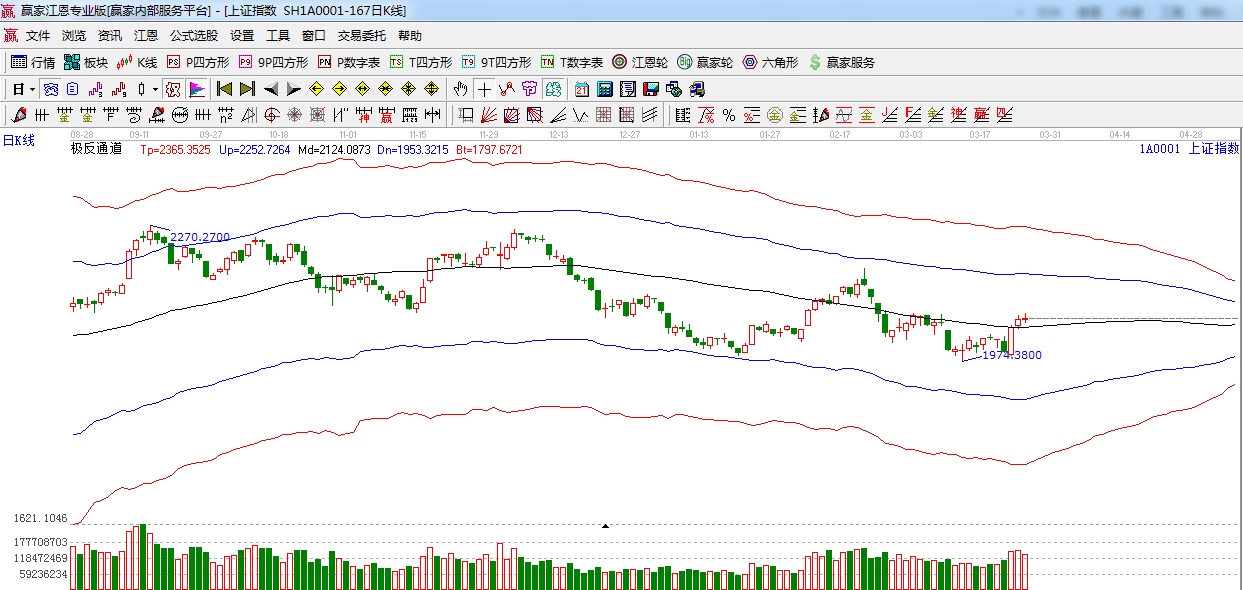Expand the candlestick style dropdown arrow

tap(155, 89)
